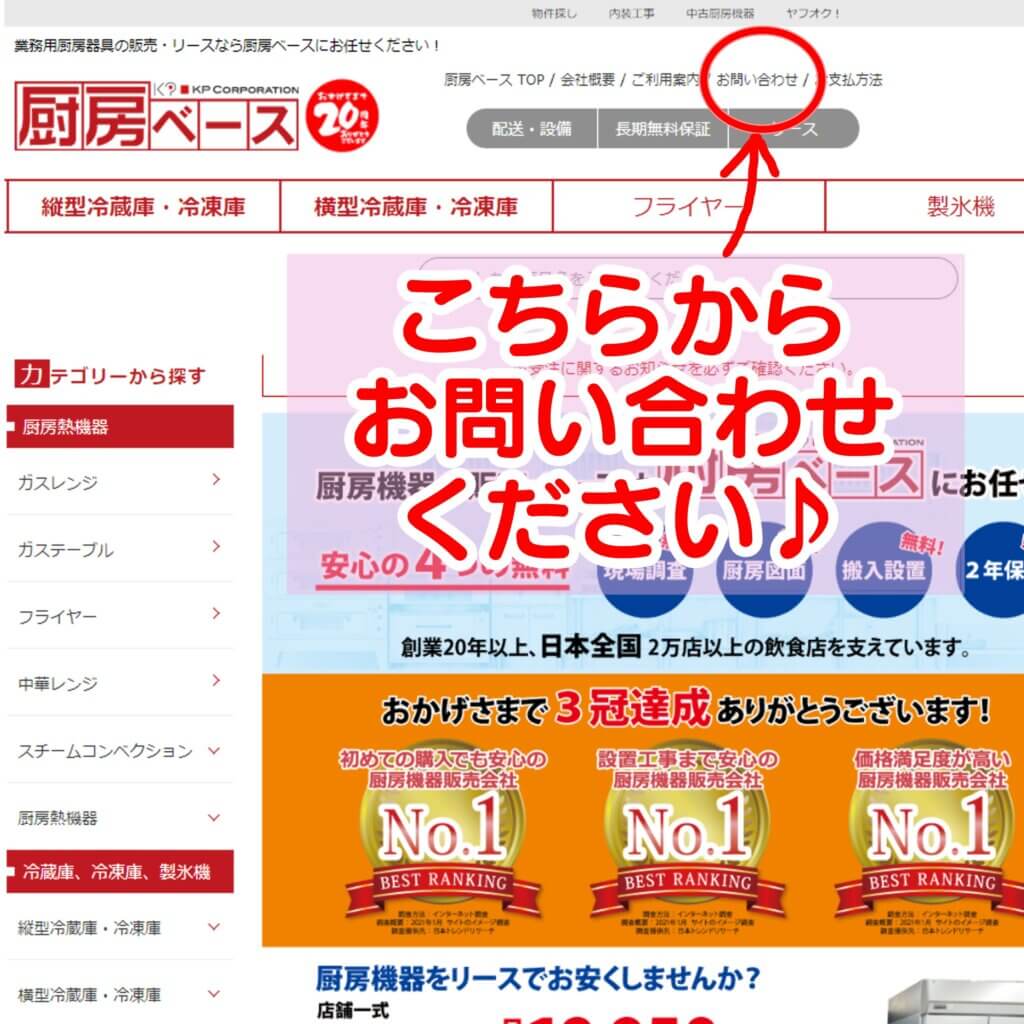Screen dimensions: 1024x1024
Task: Click the 長期無料保証 button
Action: (x=663, y=129)
